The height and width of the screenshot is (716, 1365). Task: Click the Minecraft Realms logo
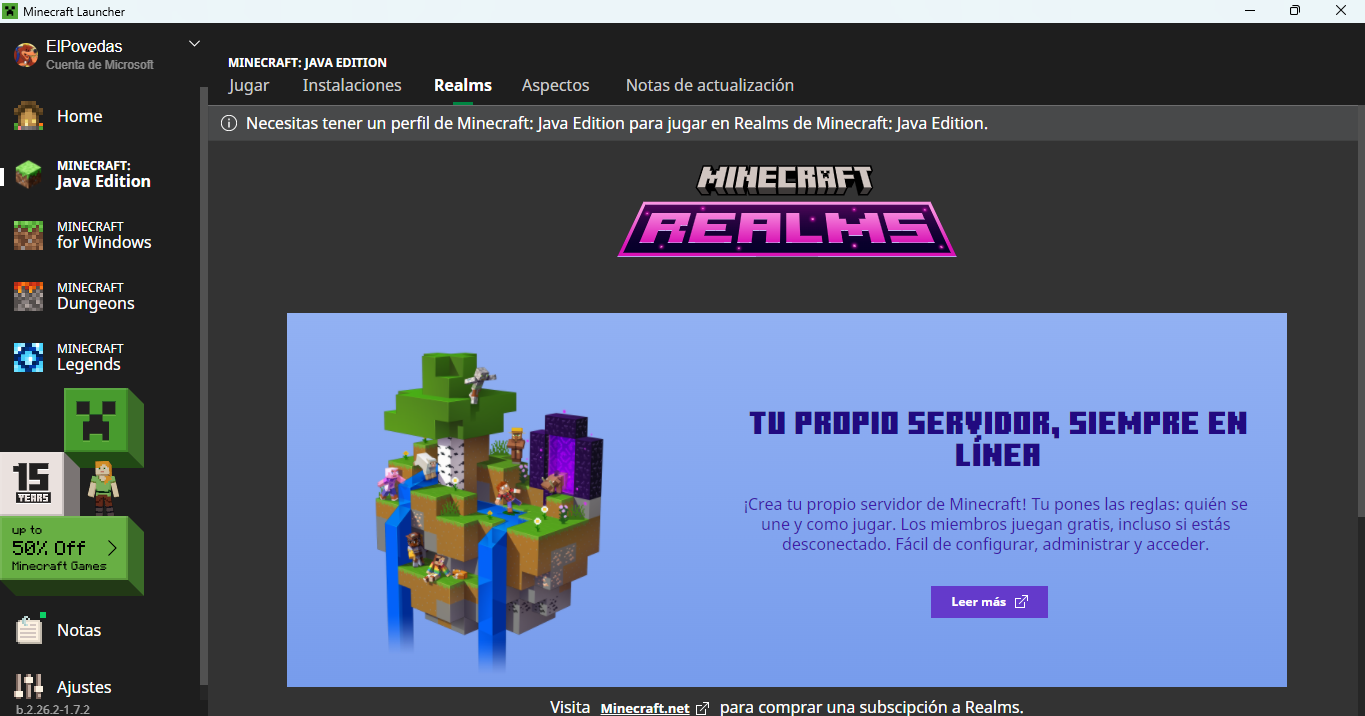787,211
